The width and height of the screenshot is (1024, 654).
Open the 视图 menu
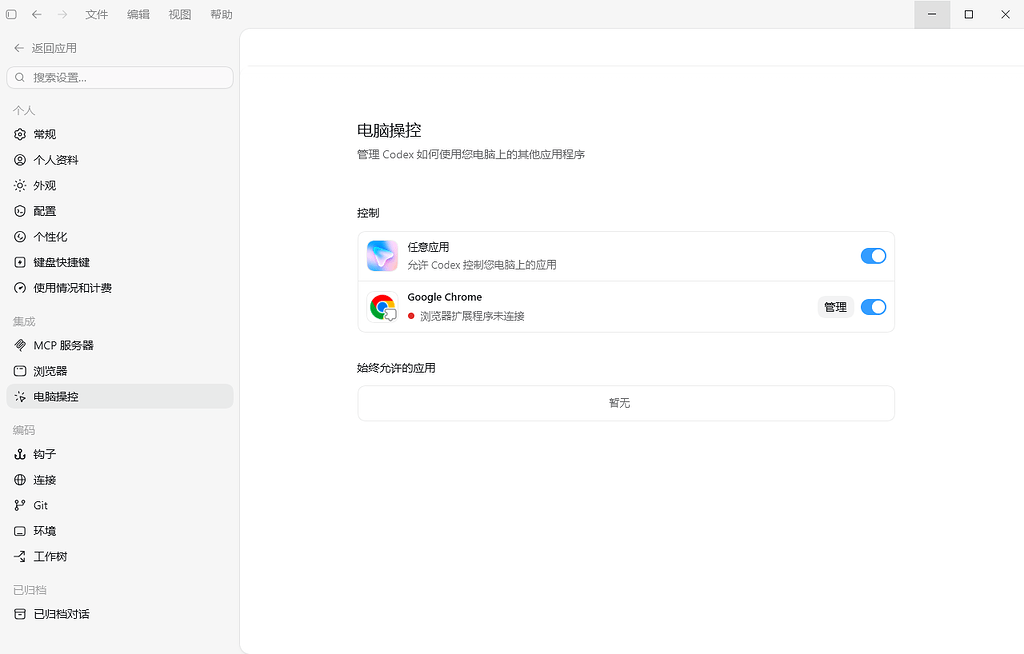click(x=180, y=14)
